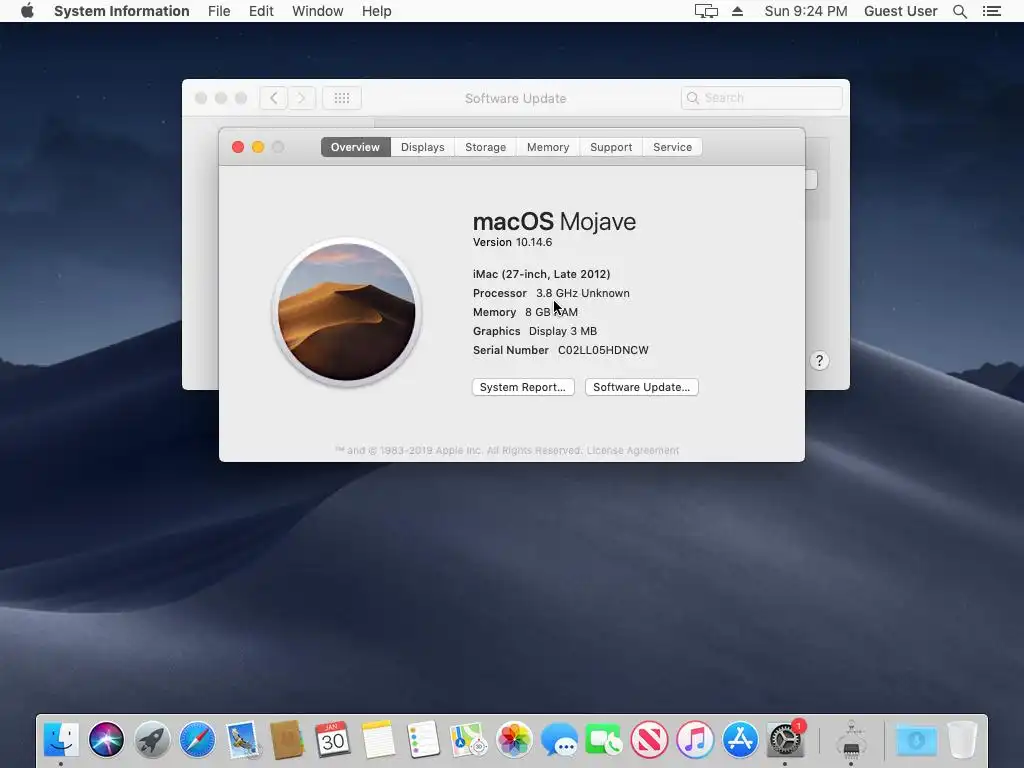Image resolution: width=1024 pixels, height=768 pixels.
Task: Click iMac (27-inch, Late 2012) text
Action: pos(541,274)
